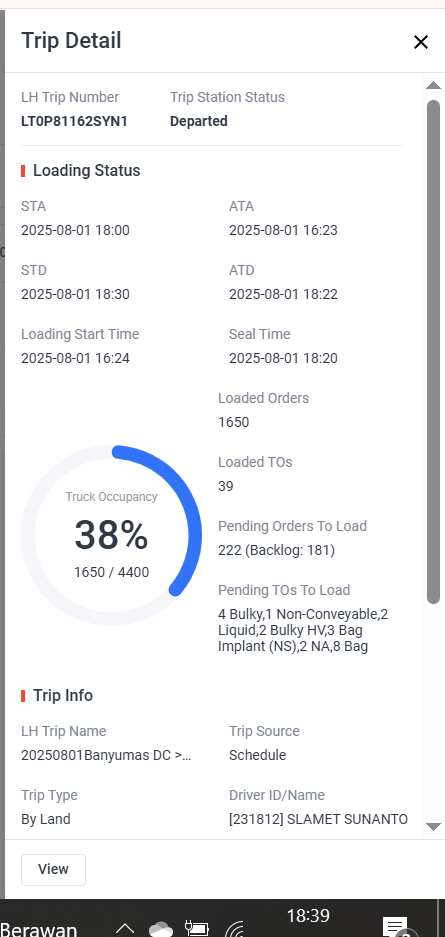Click the Loading Status section header

[87, 170]
